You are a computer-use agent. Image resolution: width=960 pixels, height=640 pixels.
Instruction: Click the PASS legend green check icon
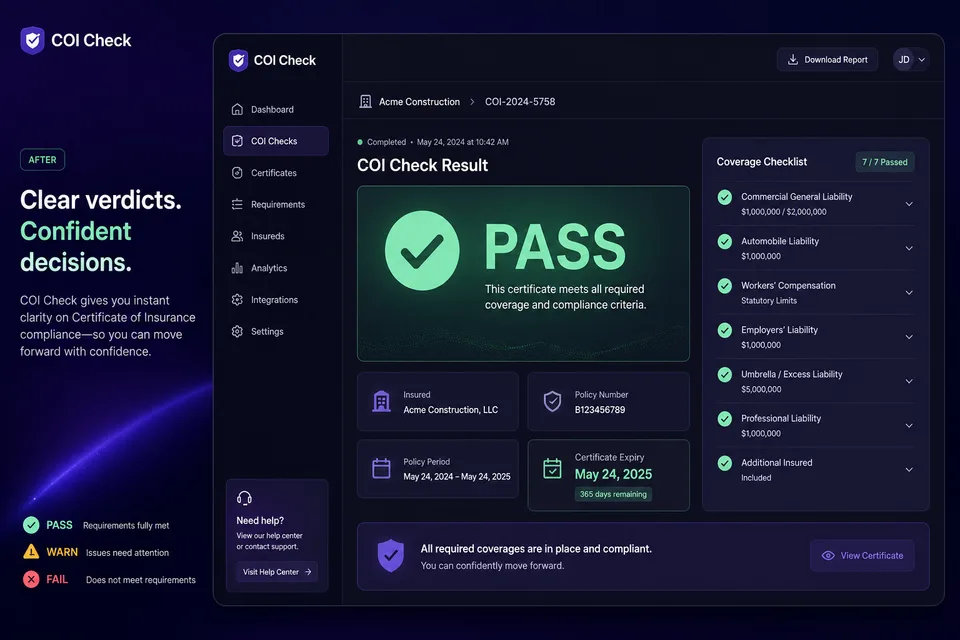click(x=31, y=525)
